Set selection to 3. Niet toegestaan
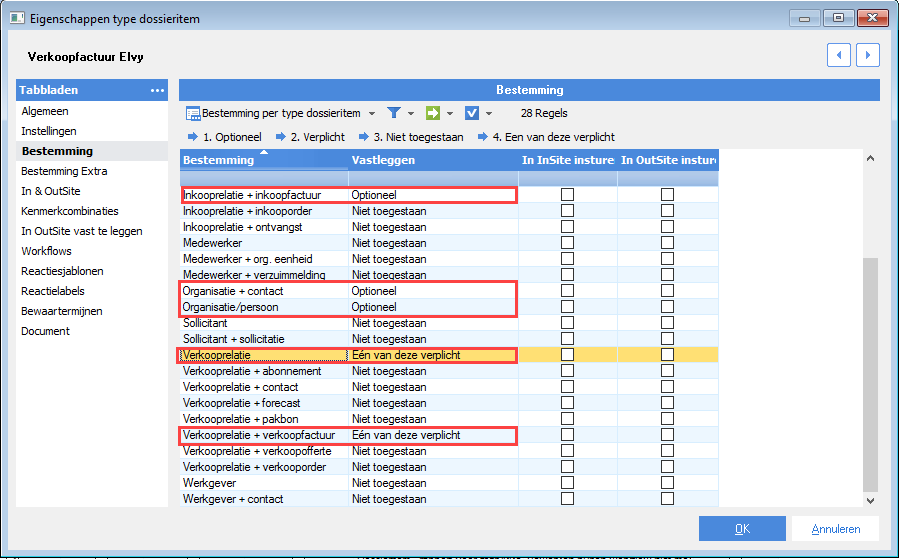Viewport: 901px width, 559px height. click(x=418, y=137)
